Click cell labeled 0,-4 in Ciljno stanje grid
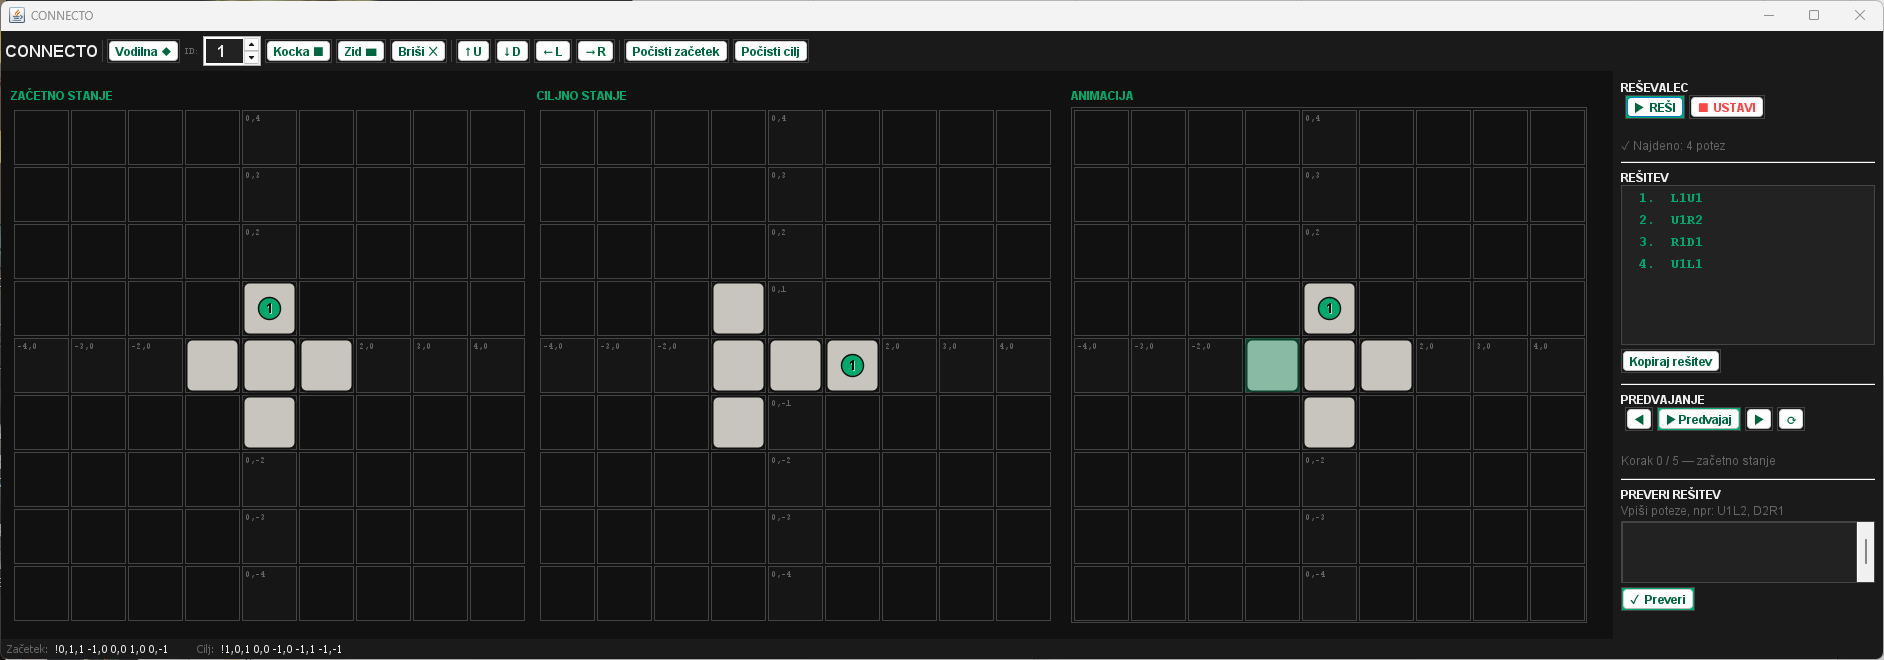Viewport: 1884px width, 660px height. 795,594
